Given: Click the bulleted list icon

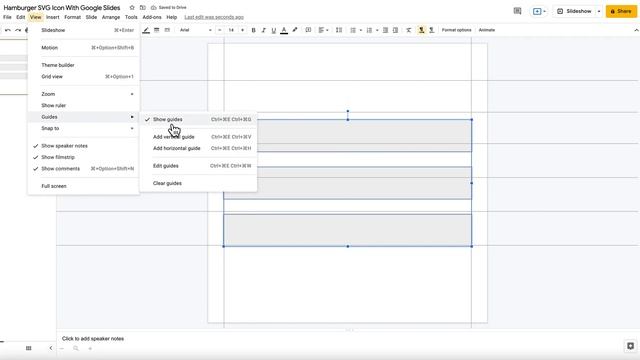Looking at the screenshot, I should click(x=353, y=30).
